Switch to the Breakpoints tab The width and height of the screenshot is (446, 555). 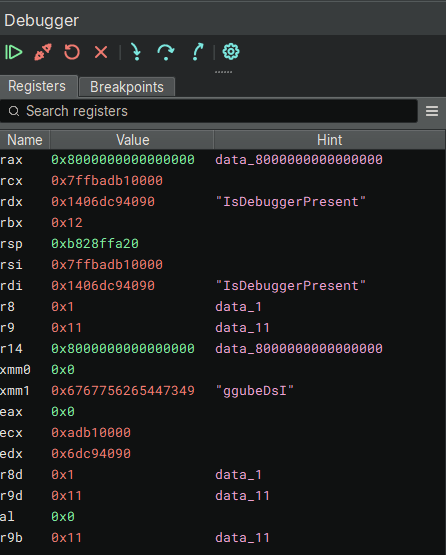pyautogui.click(x=127, y=87)
